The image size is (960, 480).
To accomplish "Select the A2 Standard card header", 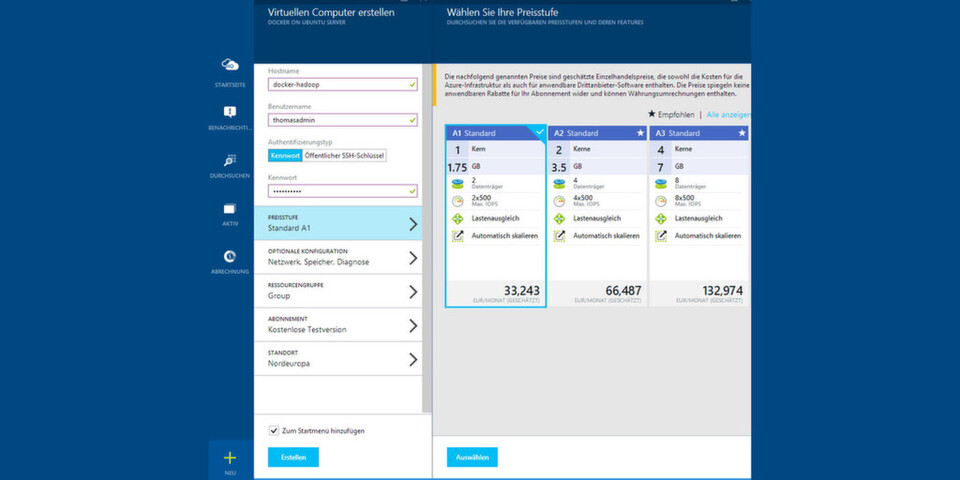I will click(597, 133).
